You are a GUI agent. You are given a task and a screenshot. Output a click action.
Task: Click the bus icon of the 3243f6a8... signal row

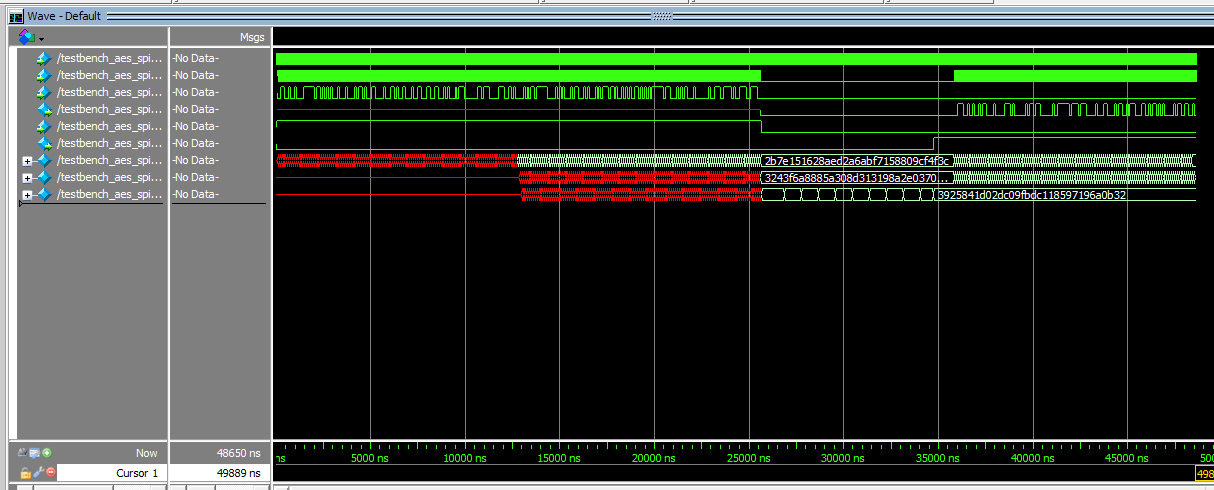point(43,177)
